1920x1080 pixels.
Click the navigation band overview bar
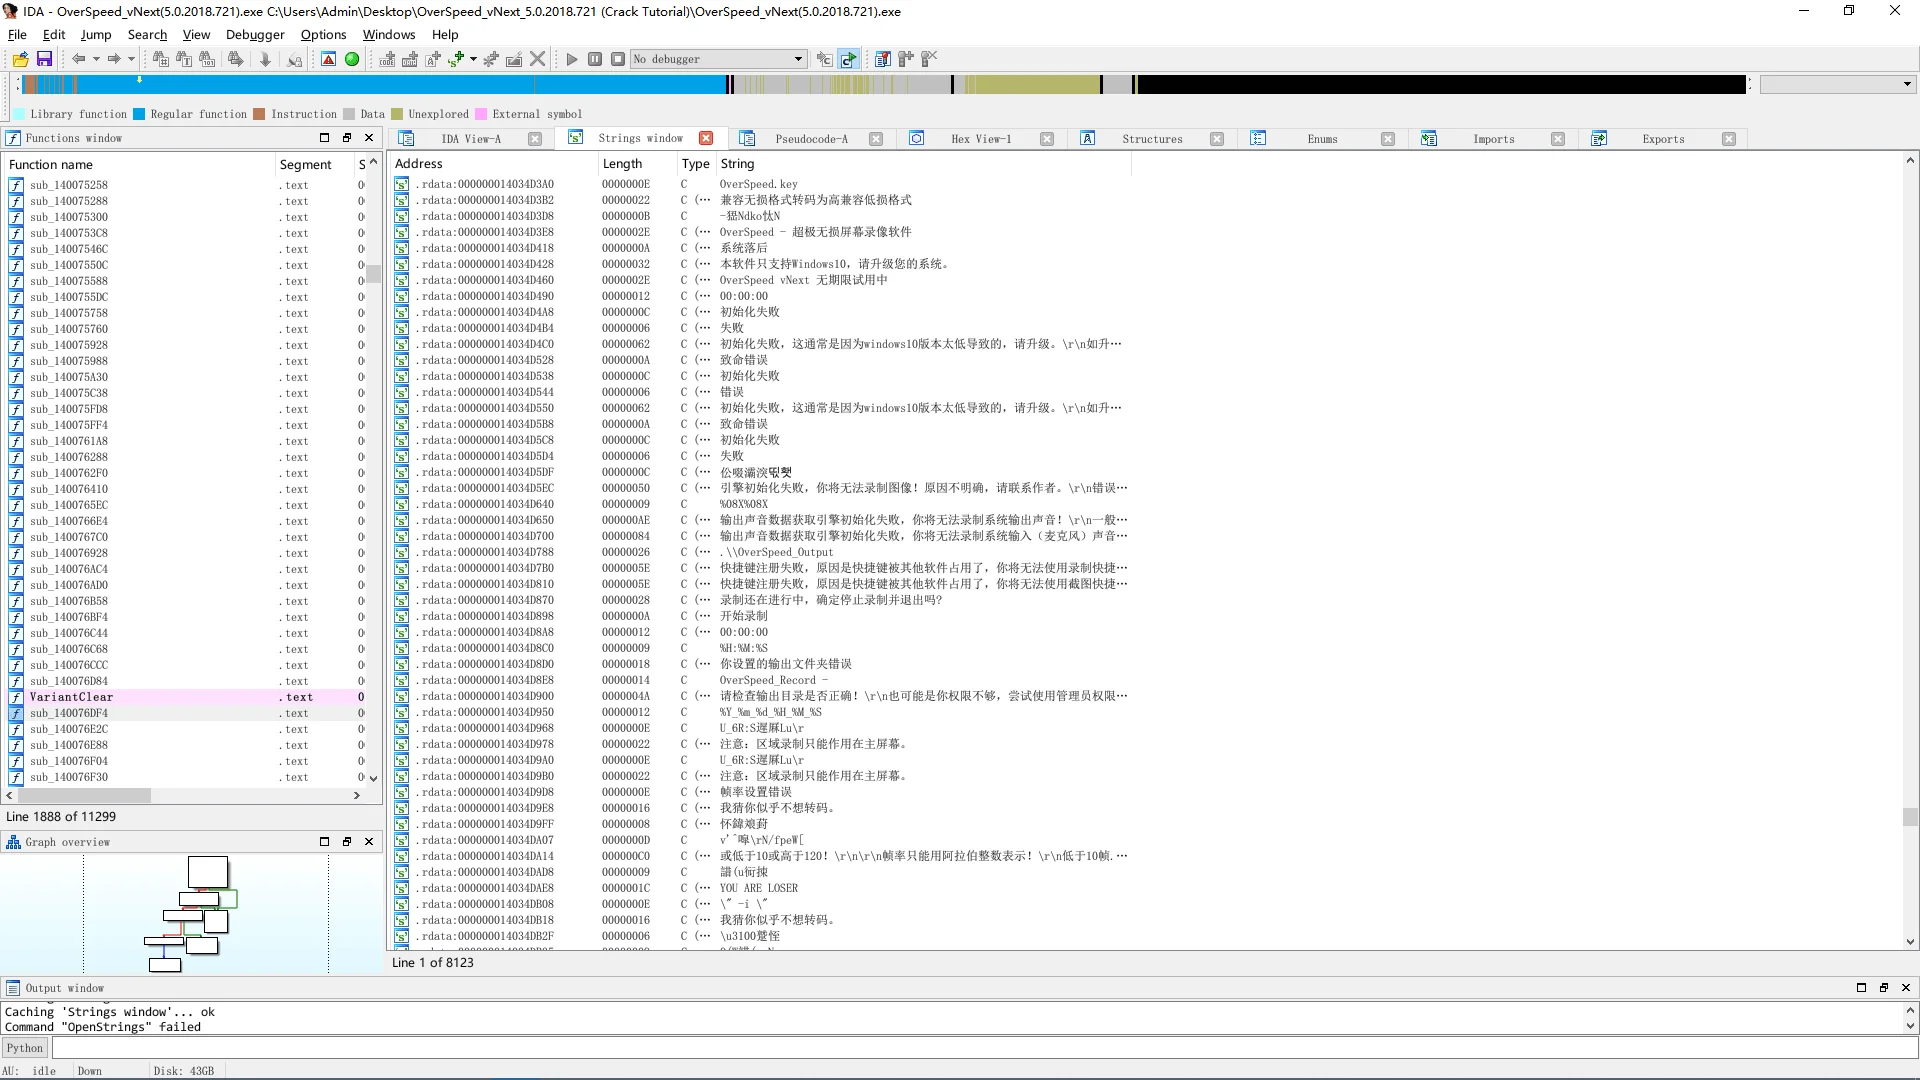click(x=884, y=85)
